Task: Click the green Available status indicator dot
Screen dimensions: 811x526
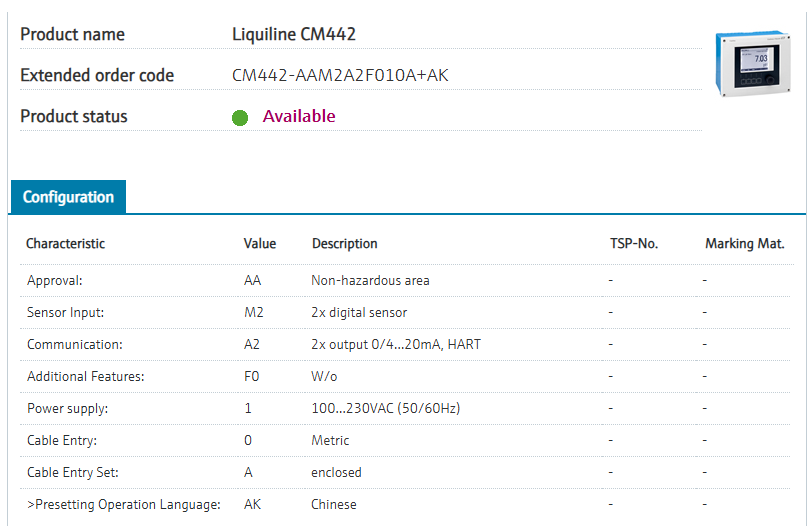Action: coord(240,117)
